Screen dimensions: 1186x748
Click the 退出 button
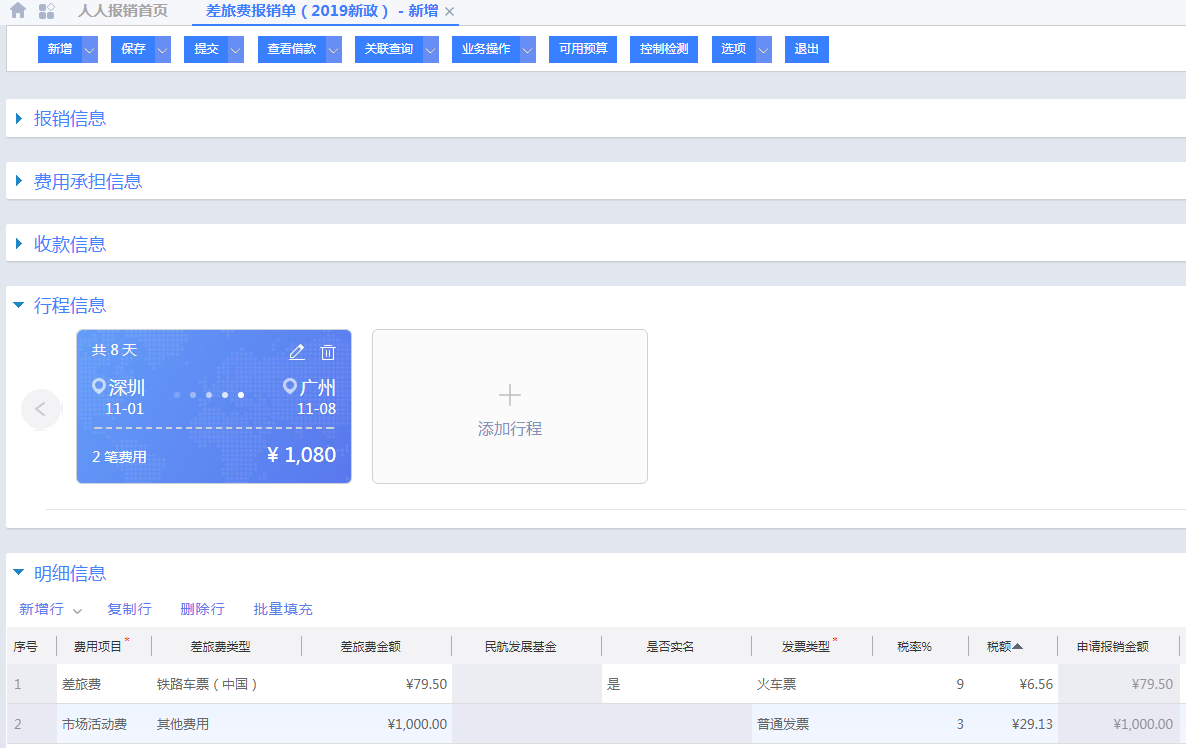pyautogui.click(x=806, y=49)
